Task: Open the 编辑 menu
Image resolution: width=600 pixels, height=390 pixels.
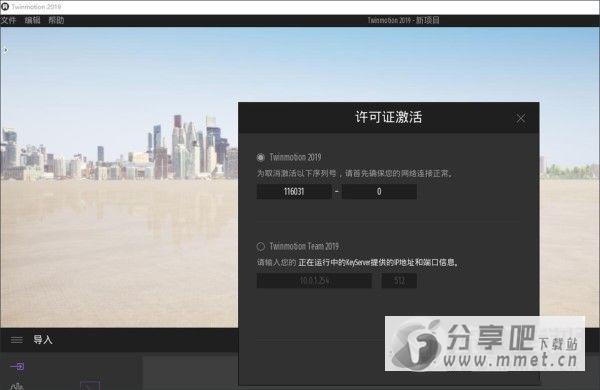Action: 33,20
